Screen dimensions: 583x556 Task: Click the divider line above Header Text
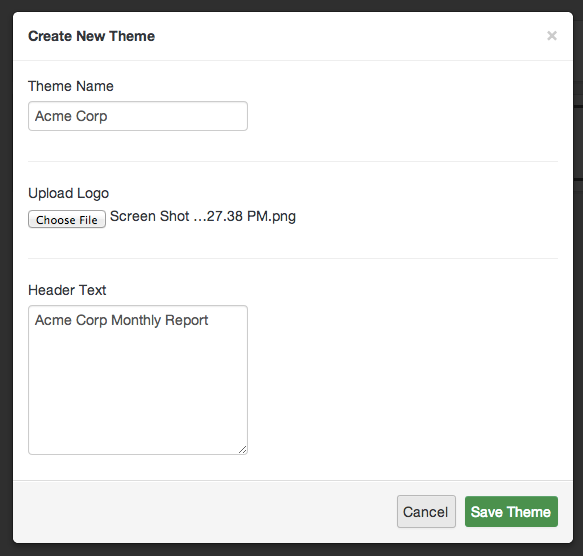(293, 258)
